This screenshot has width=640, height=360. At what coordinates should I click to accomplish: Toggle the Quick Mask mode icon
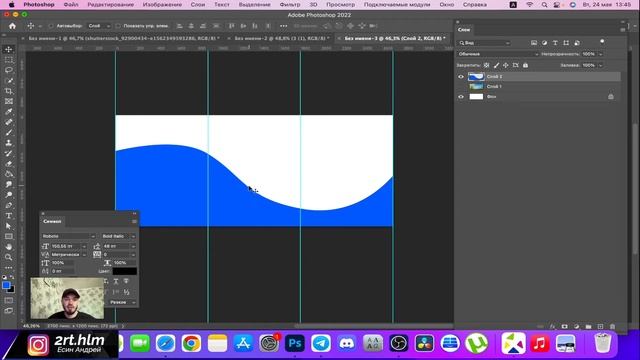pyautogui.click(x=9, y=300)
